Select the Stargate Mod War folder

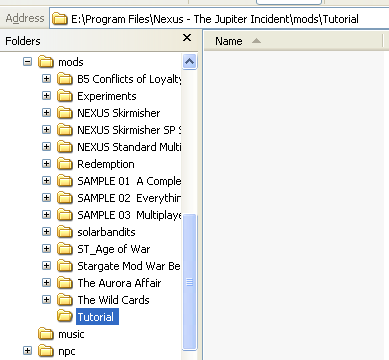click(129, 266)
